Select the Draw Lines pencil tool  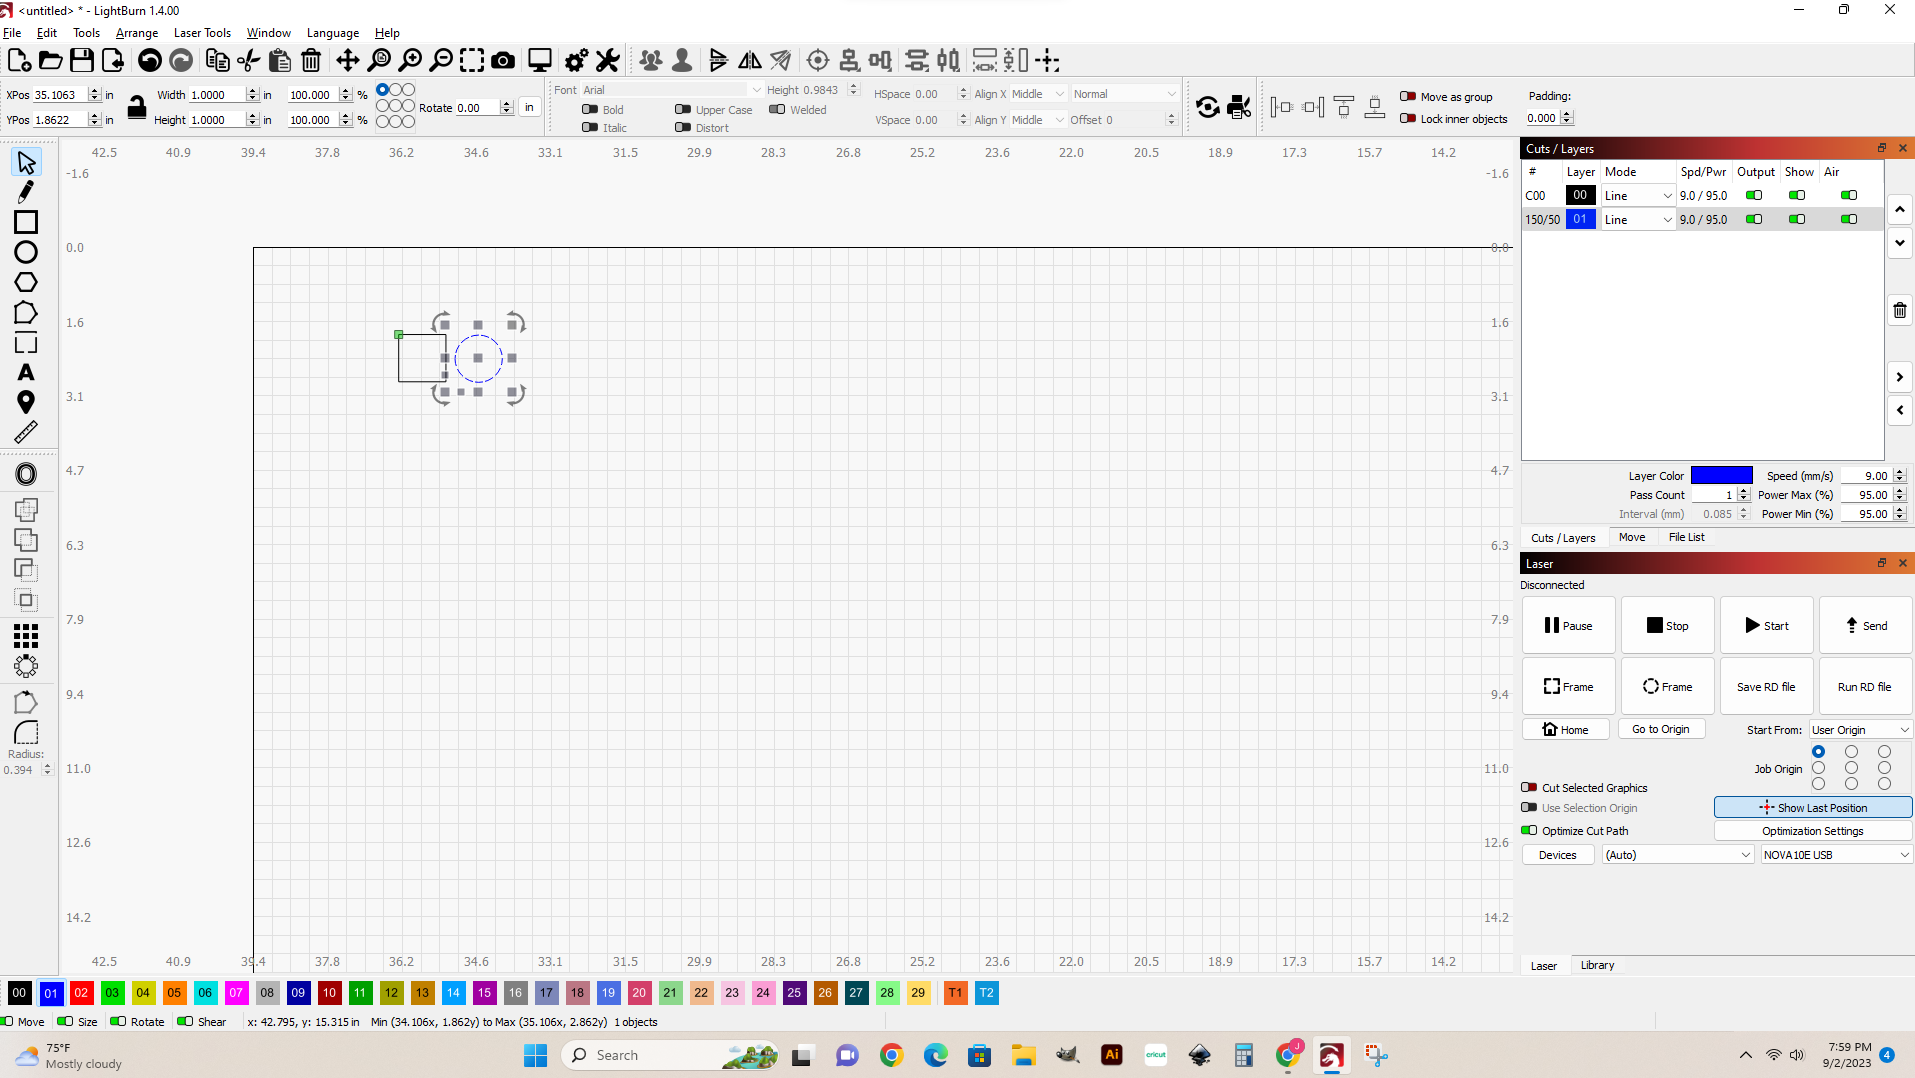pos(26,192)
